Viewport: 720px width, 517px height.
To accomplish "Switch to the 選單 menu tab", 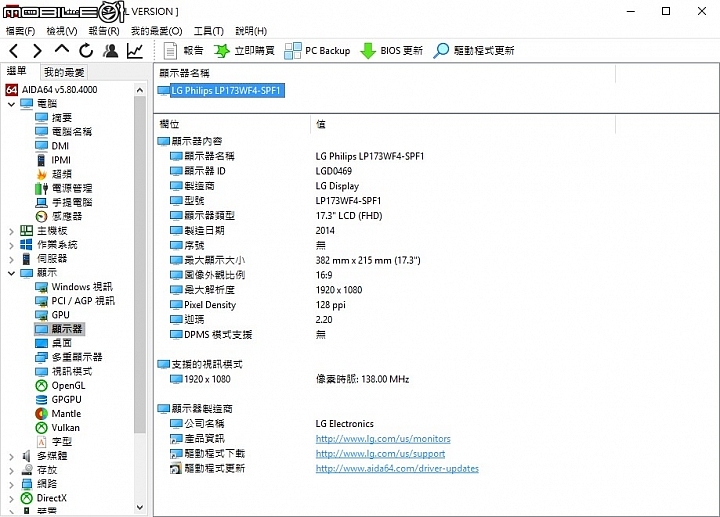I will click(x=17, y=71).
